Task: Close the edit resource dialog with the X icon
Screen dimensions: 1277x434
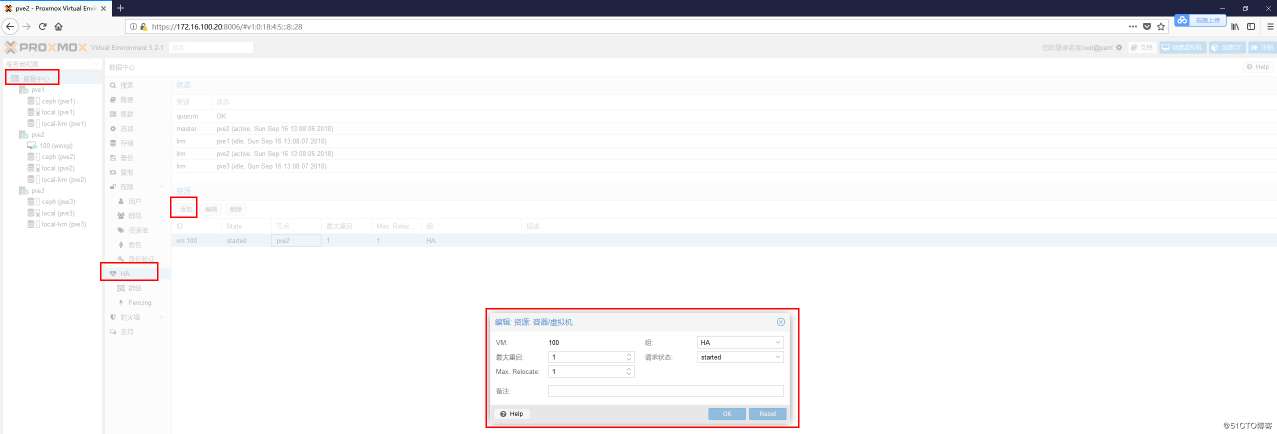Action: [780, 322]
